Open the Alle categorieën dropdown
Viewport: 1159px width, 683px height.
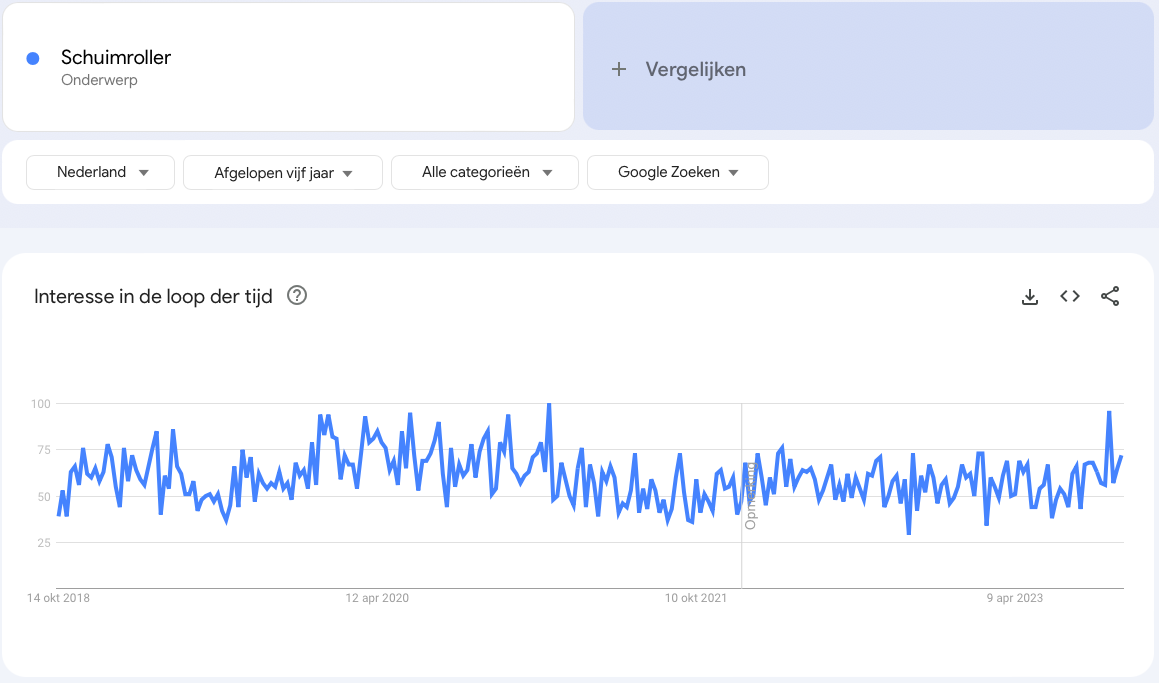coord(485,172)
